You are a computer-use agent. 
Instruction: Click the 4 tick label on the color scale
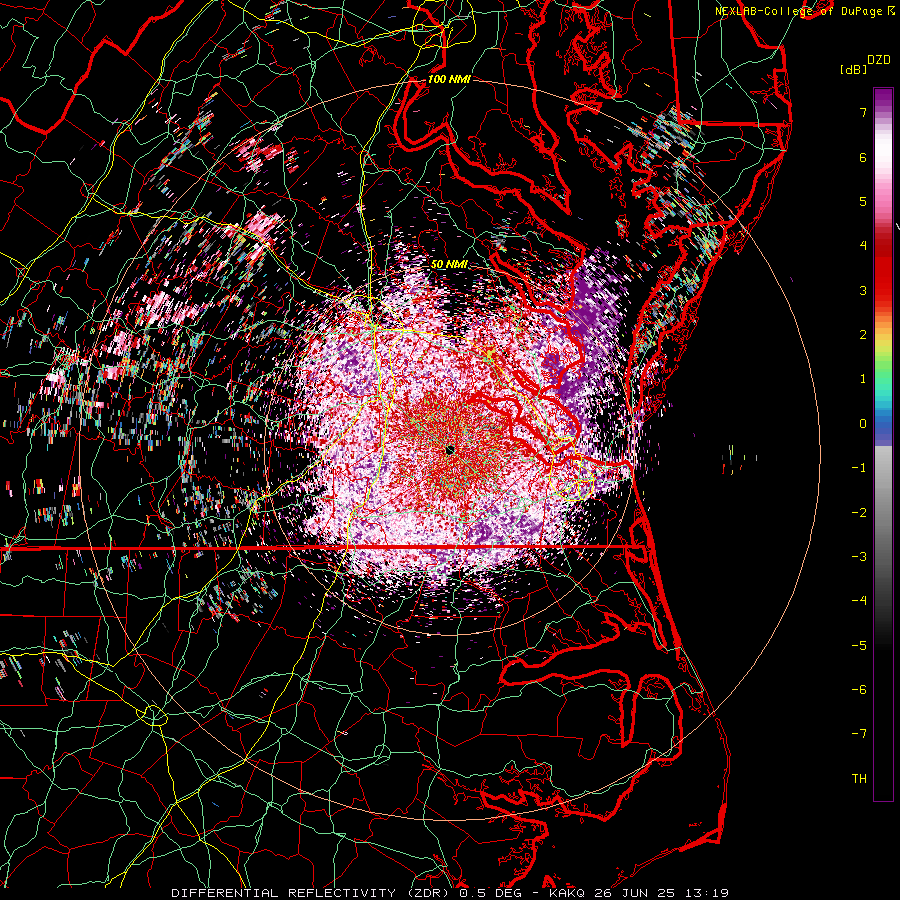pos(863,246)
